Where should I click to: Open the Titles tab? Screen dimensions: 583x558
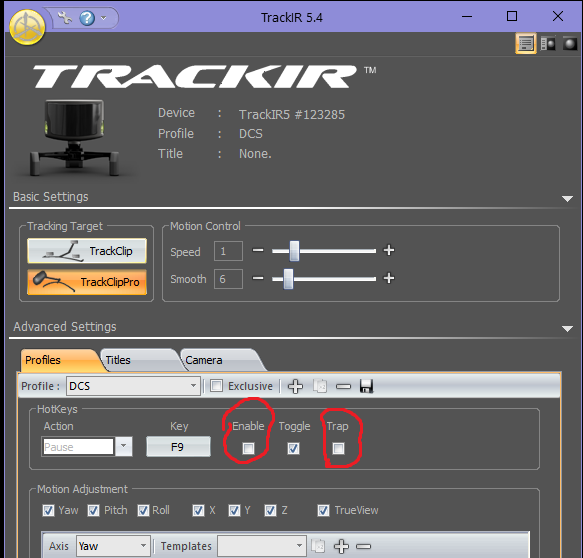click(140, 360)
